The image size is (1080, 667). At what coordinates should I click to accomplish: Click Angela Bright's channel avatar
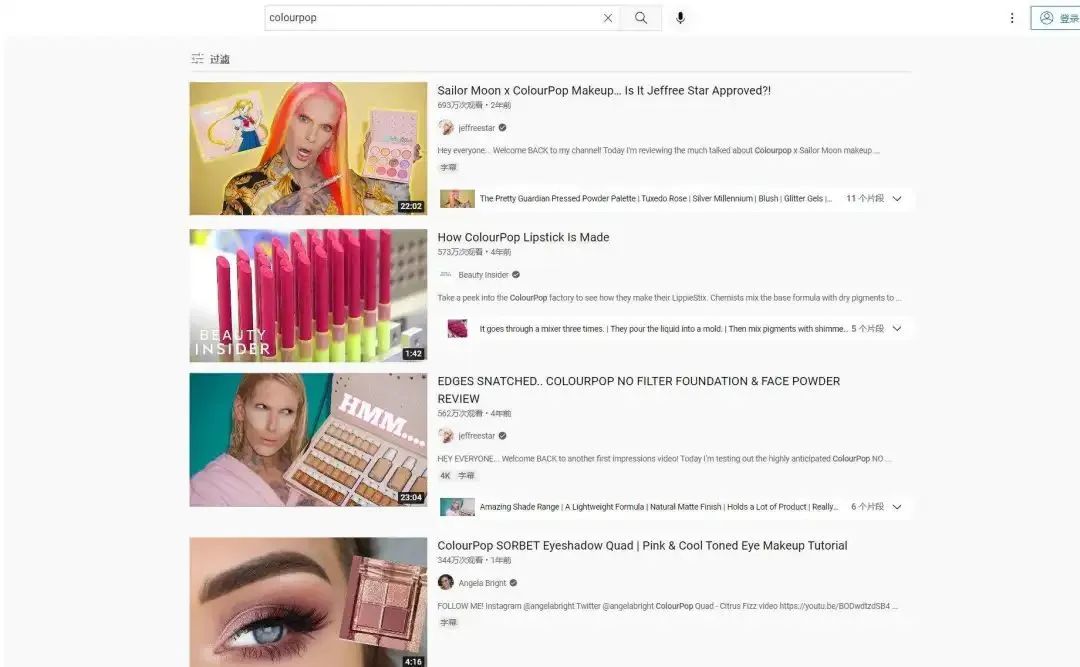(446, 583)
